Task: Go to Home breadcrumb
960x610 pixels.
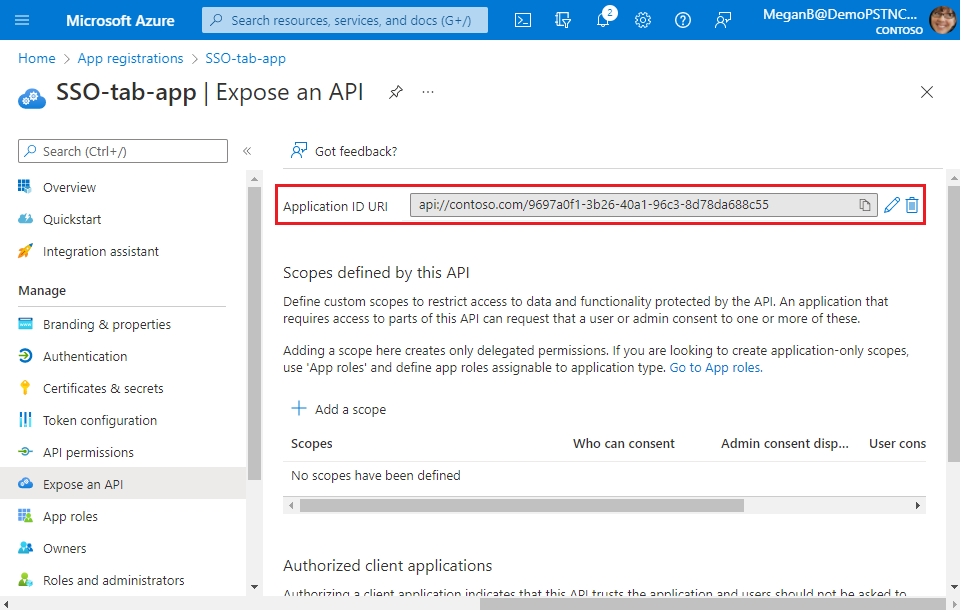Action: (37, 58)
